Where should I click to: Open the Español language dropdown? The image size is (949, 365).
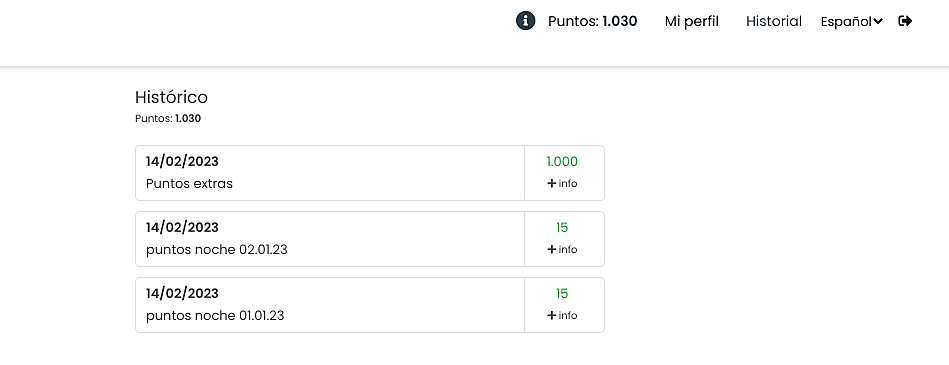click(x=852, y=22)
